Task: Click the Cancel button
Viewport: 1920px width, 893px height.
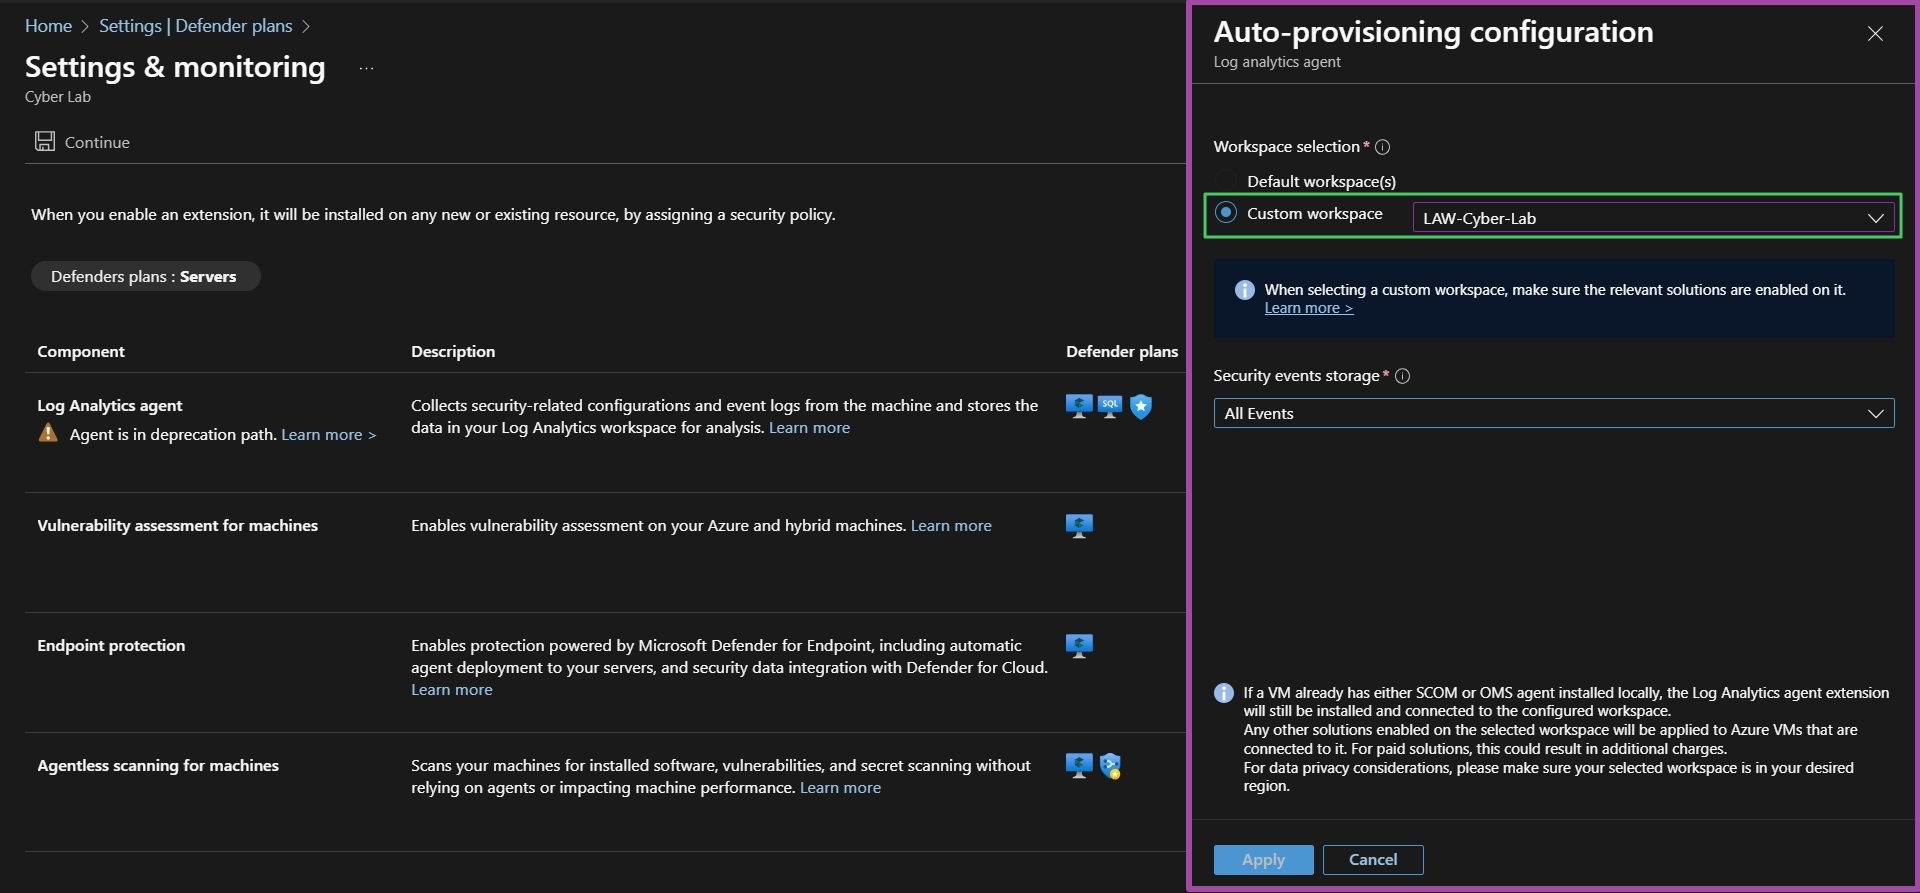Action: click(x=1373, y=860)
